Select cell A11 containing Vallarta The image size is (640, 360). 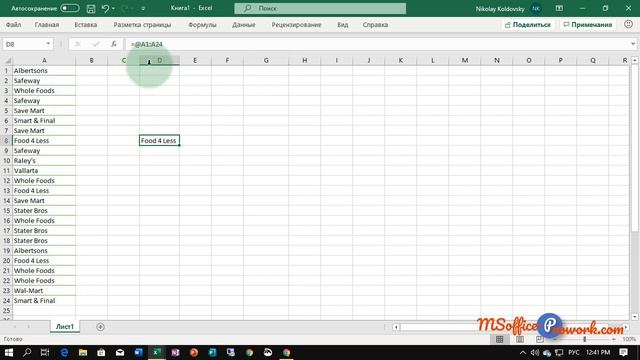point(44,171)
